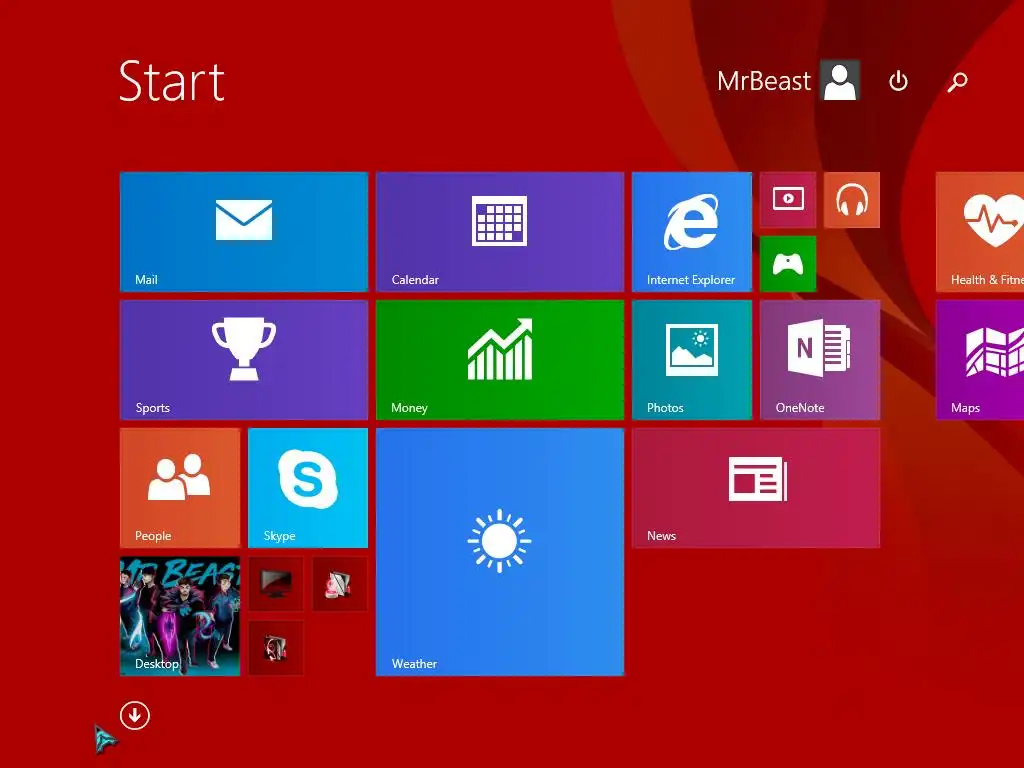Open the People tile
Image resolution: width=1024 pixels, height=768 pixels.
(180, 488)
